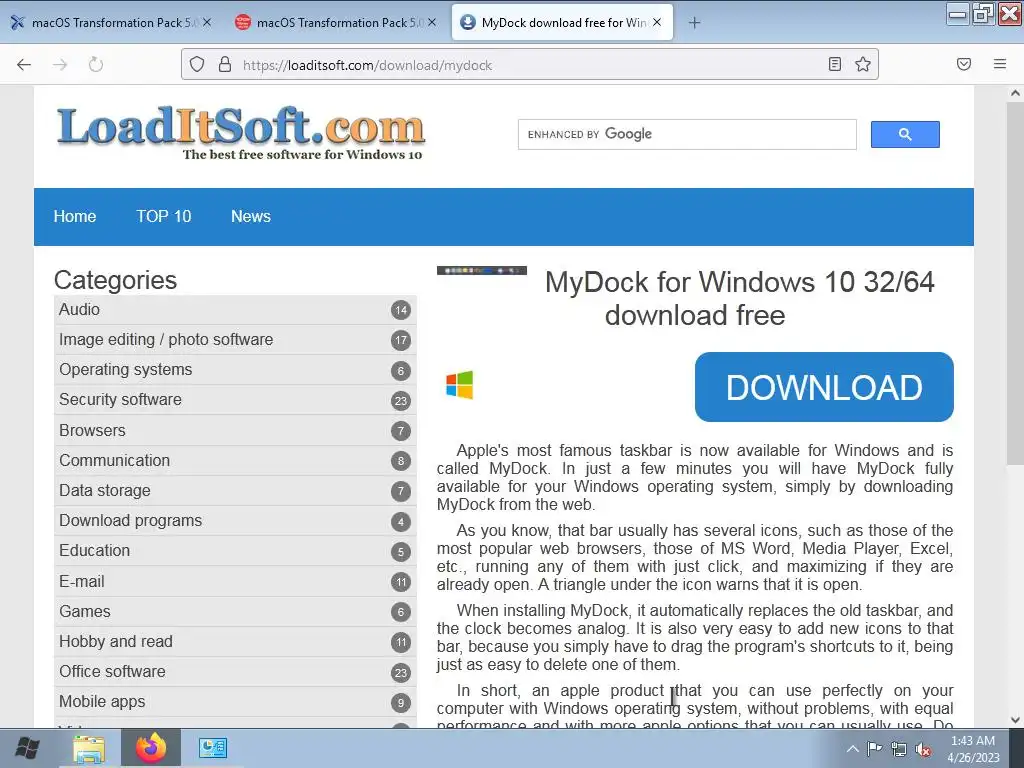Open the control panel taskbar app icon
1024x768 pixels.
pyautogui.click(x=212, y=748)
